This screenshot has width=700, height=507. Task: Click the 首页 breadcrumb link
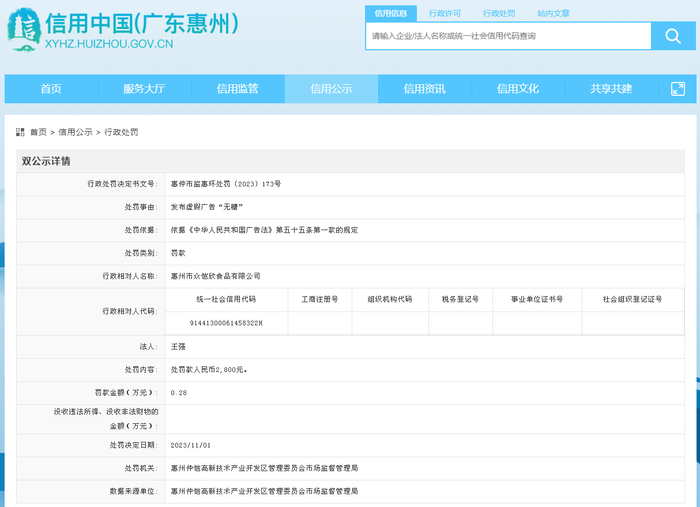38,132
